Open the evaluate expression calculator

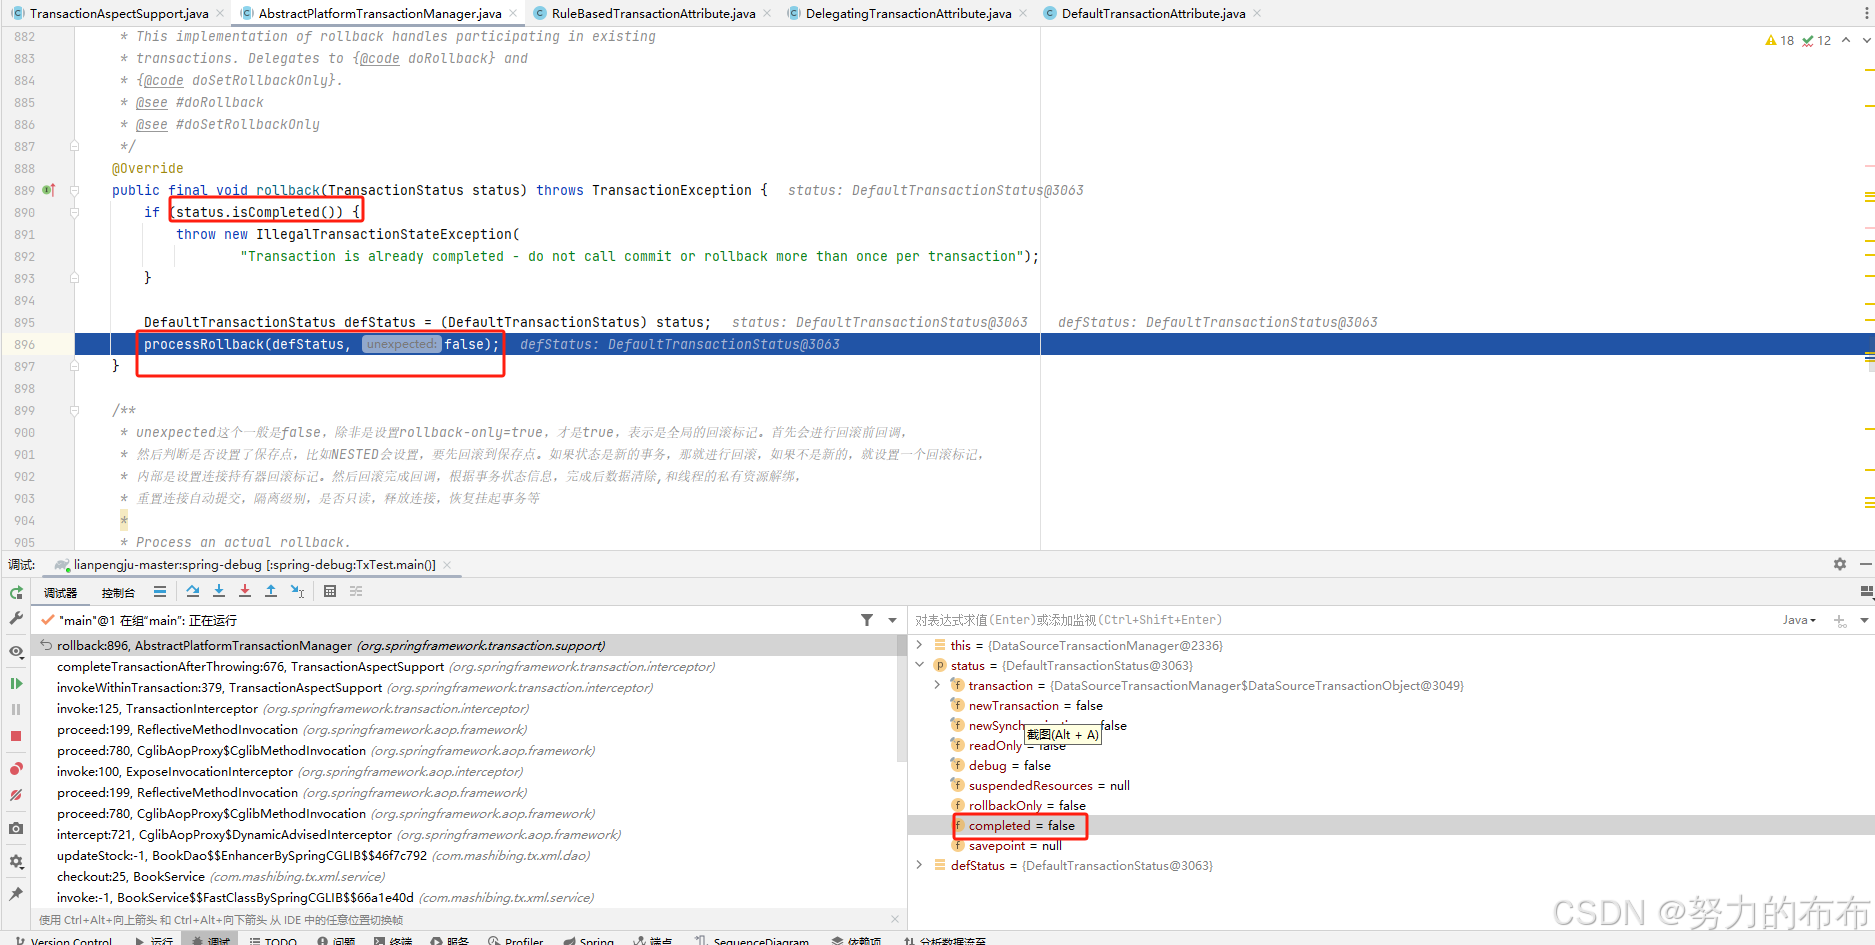[330, 592]
